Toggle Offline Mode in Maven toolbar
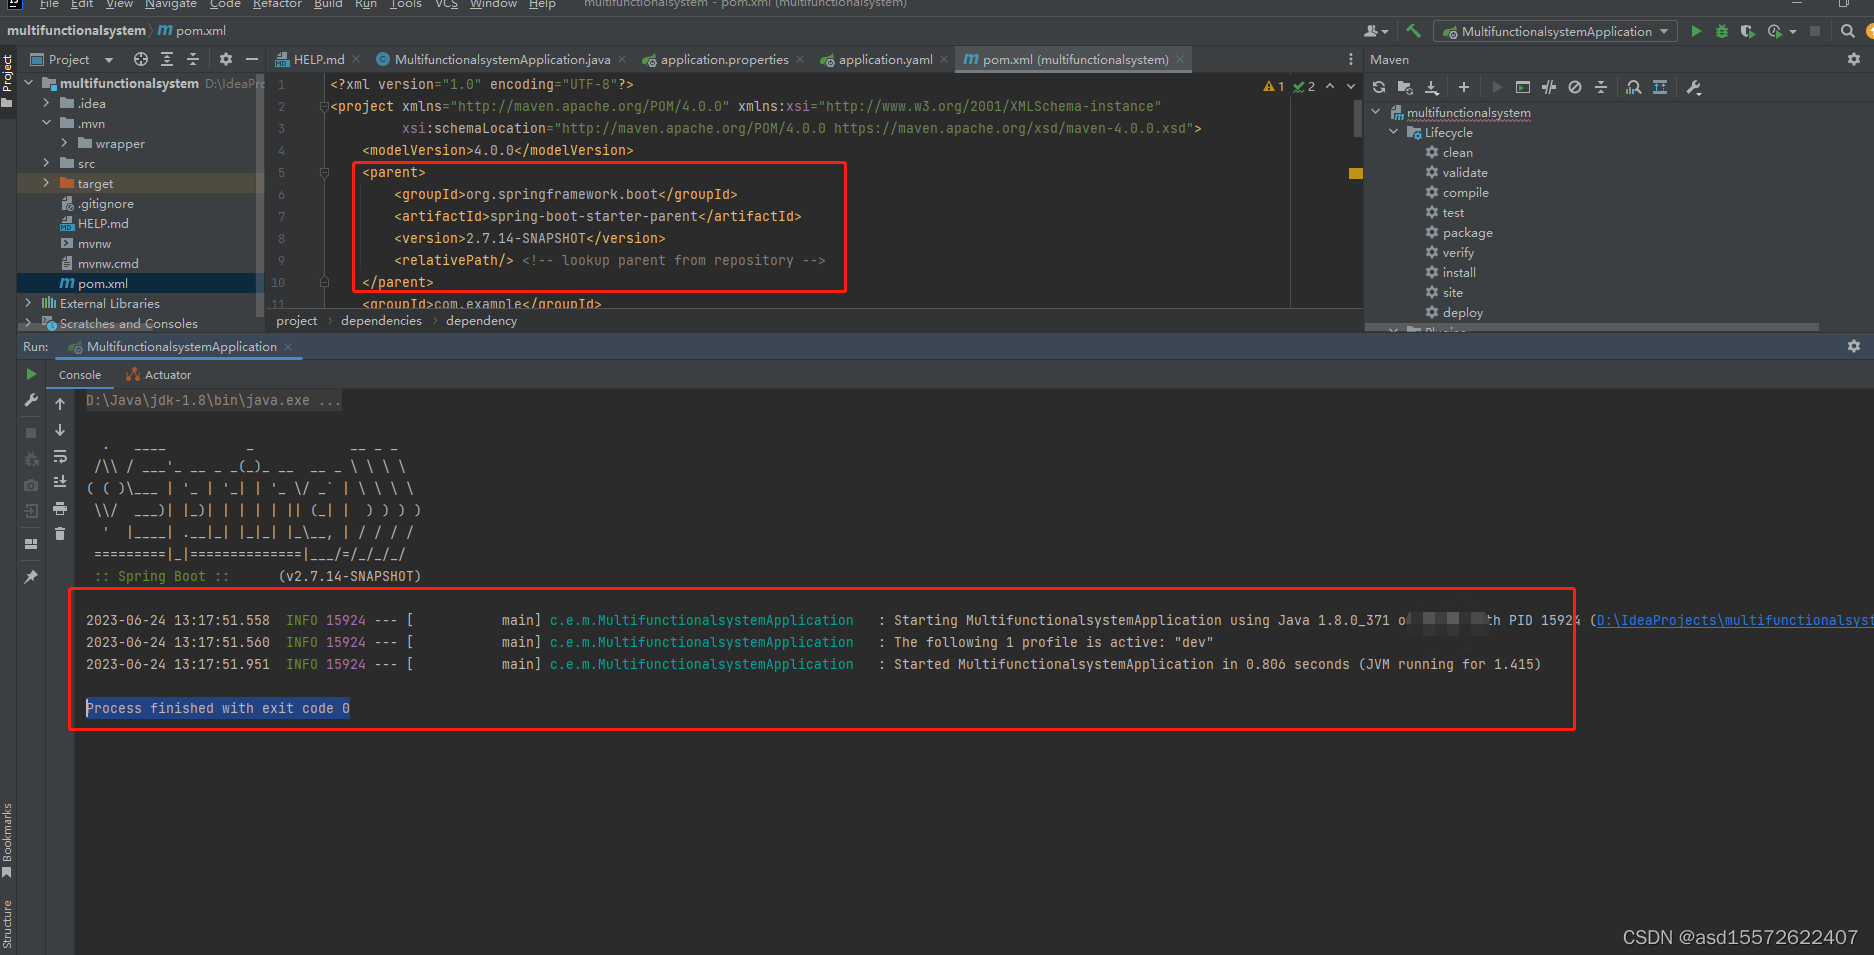Viewport: 1874px width, 955px height. 1575,87
